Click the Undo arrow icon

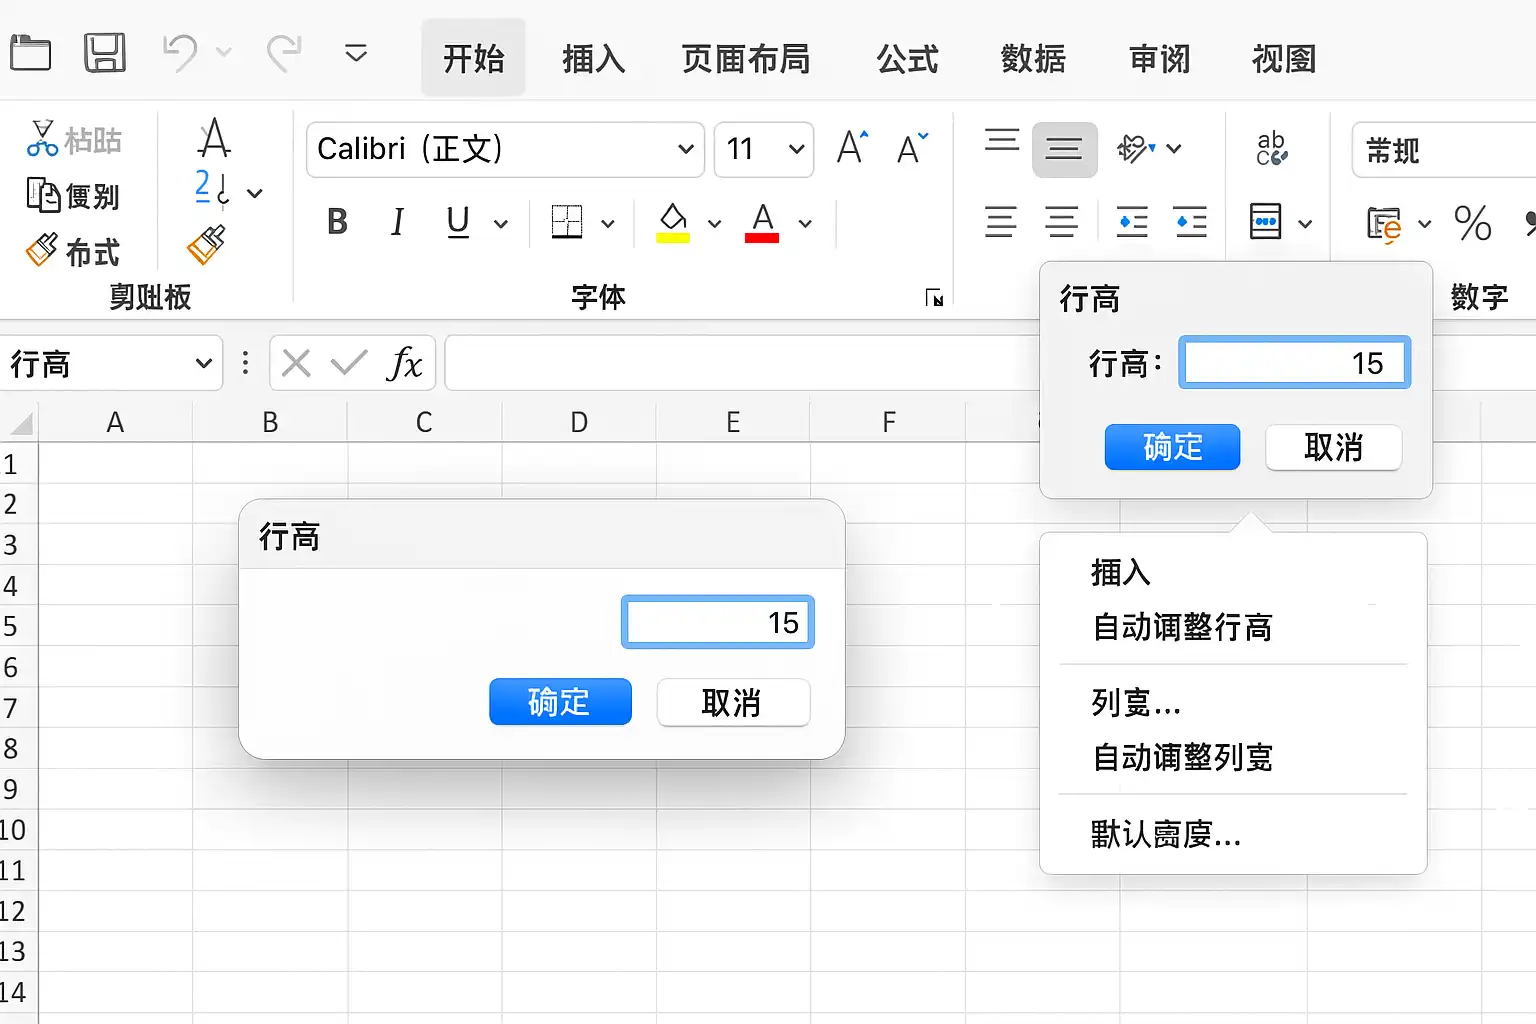click(x=180, y=52)
